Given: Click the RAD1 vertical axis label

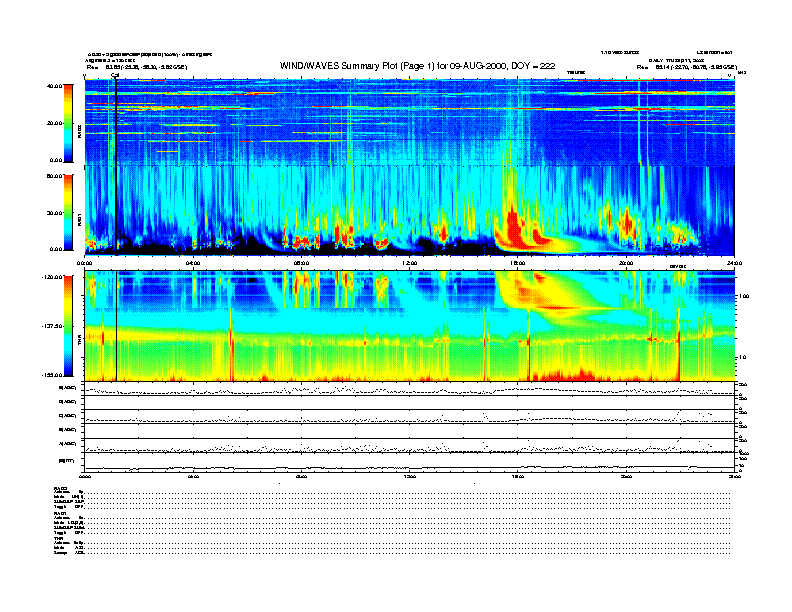Looking at the screenshot, I should (x=79, y=220).
